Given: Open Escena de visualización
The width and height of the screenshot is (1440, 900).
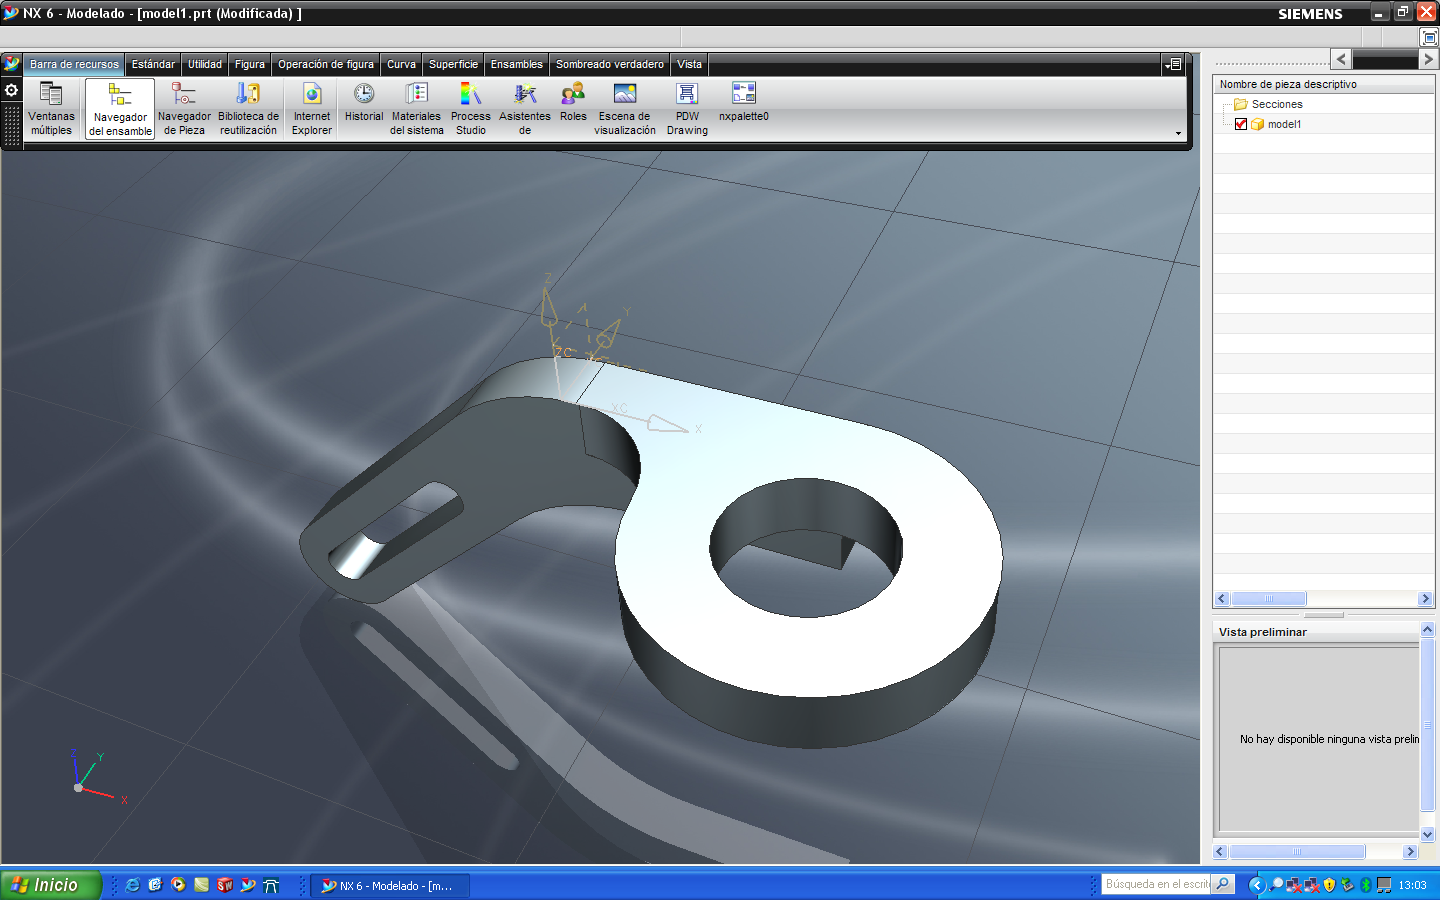Looking at the screenshot, I should (x=625, y=108).
